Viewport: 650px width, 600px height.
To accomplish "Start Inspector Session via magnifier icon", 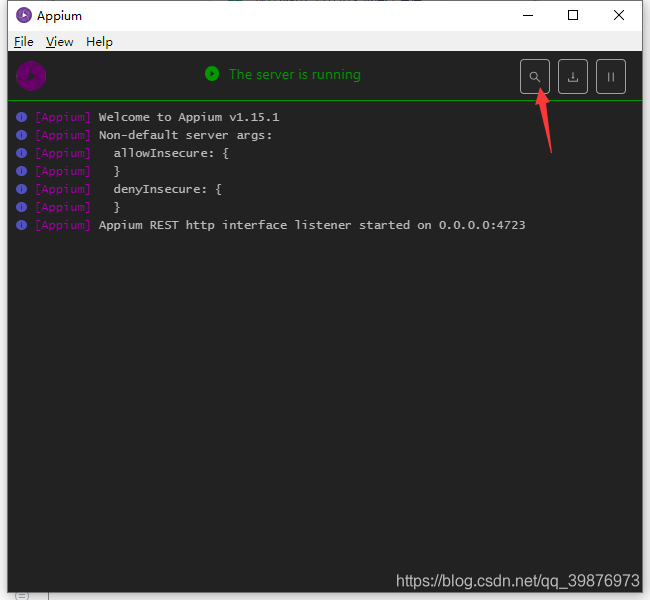I will [x=535, y=77].
